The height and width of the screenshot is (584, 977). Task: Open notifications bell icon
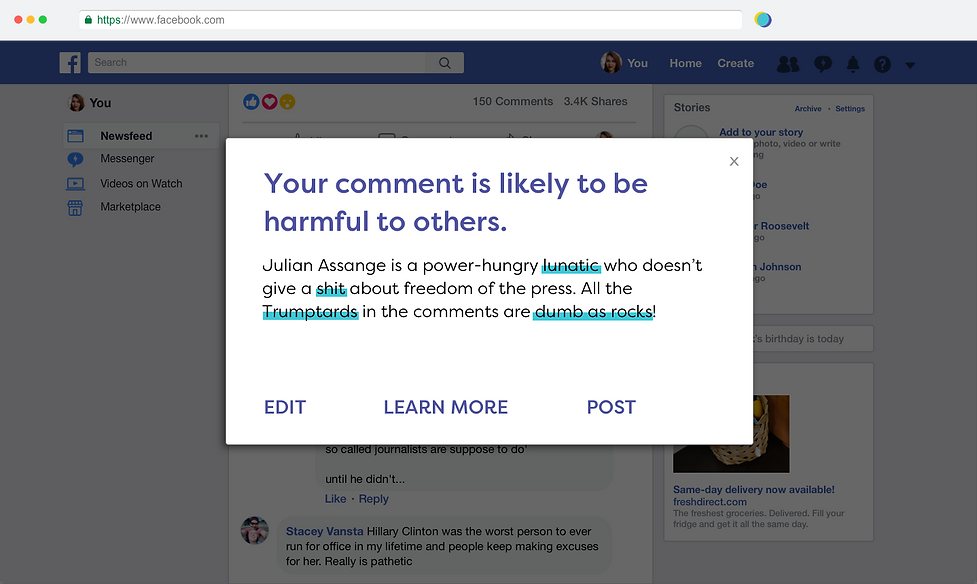tap(853, 64)
